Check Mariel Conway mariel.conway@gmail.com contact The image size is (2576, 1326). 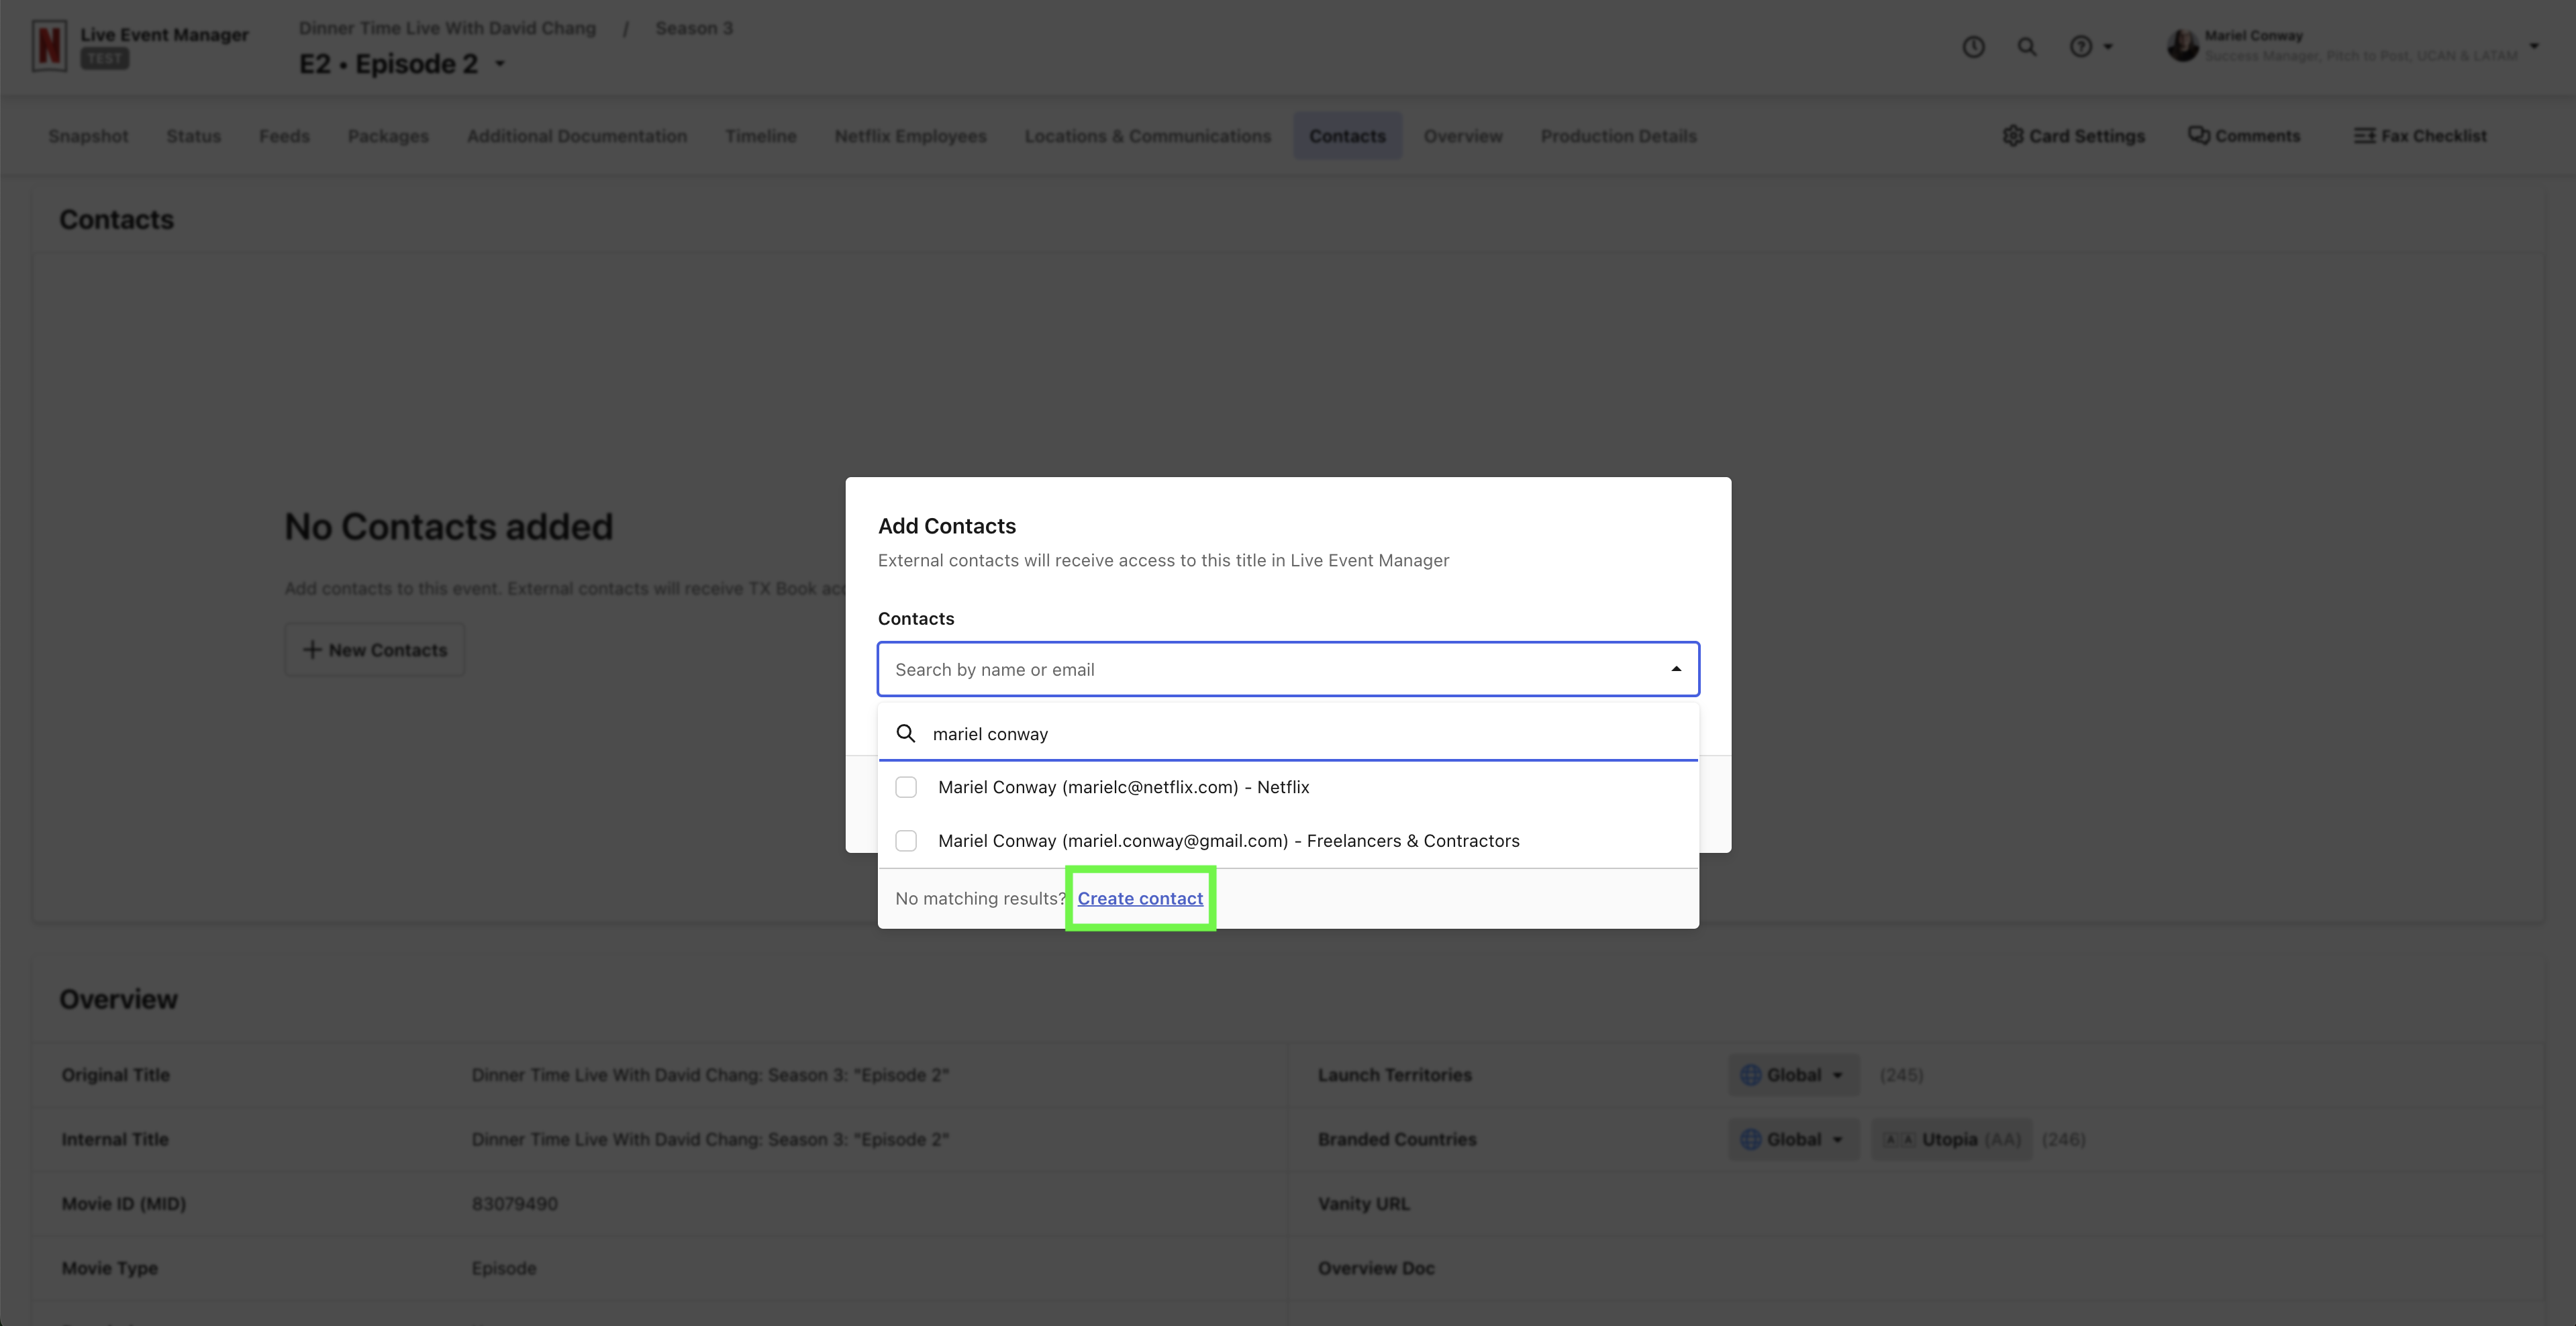tap(906, 841)
